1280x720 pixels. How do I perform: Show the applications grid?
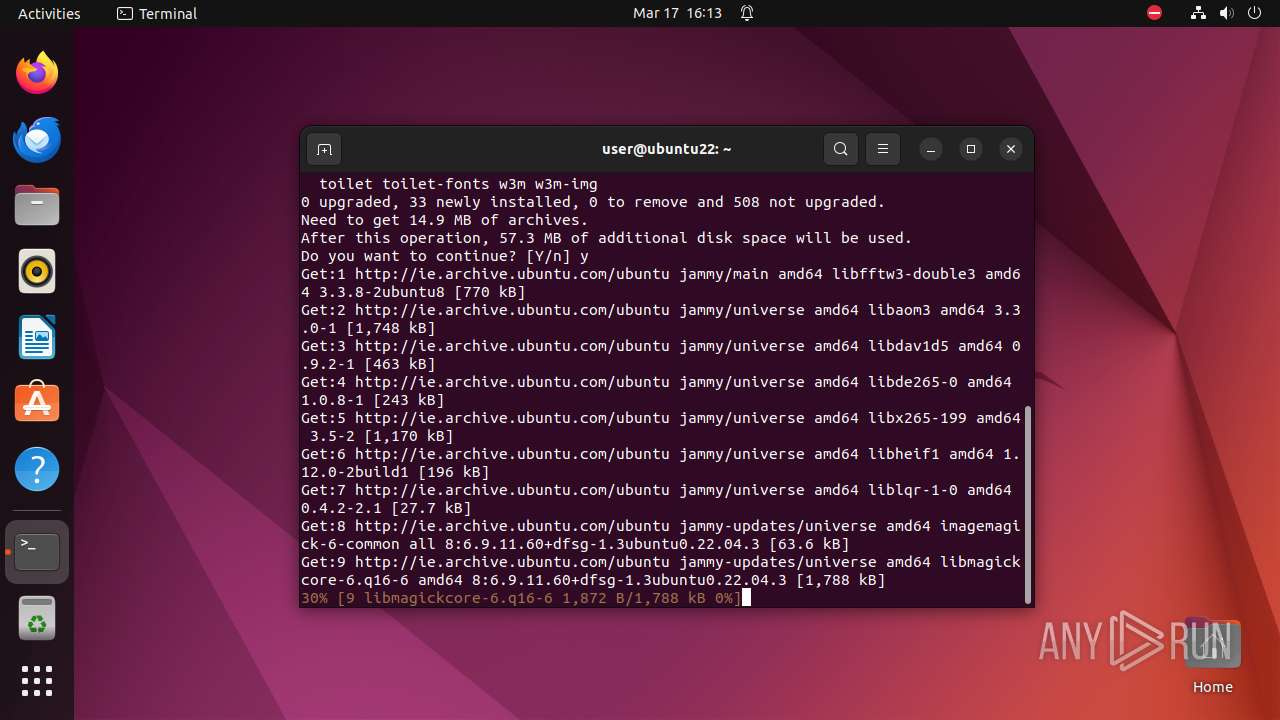click(37, 681)
